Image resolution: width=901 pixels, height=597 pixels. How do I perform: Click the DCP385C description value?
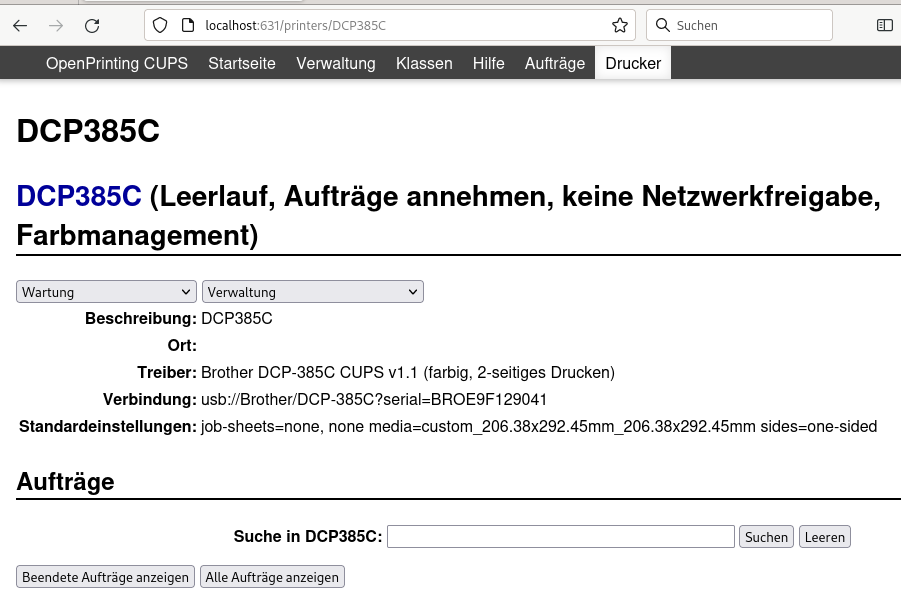coord(237,318)
